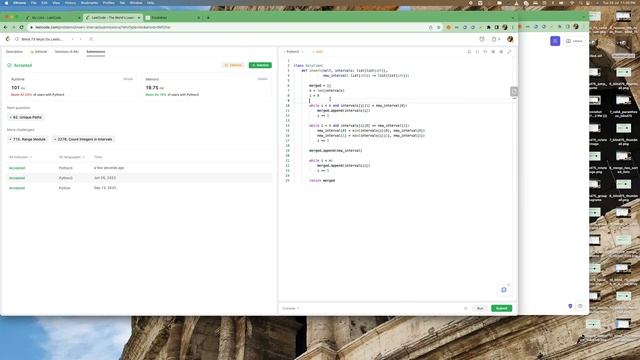Open next question 62. Unique Paths
Viewport: 640px width, 360px height.
[x=25, y=118]
